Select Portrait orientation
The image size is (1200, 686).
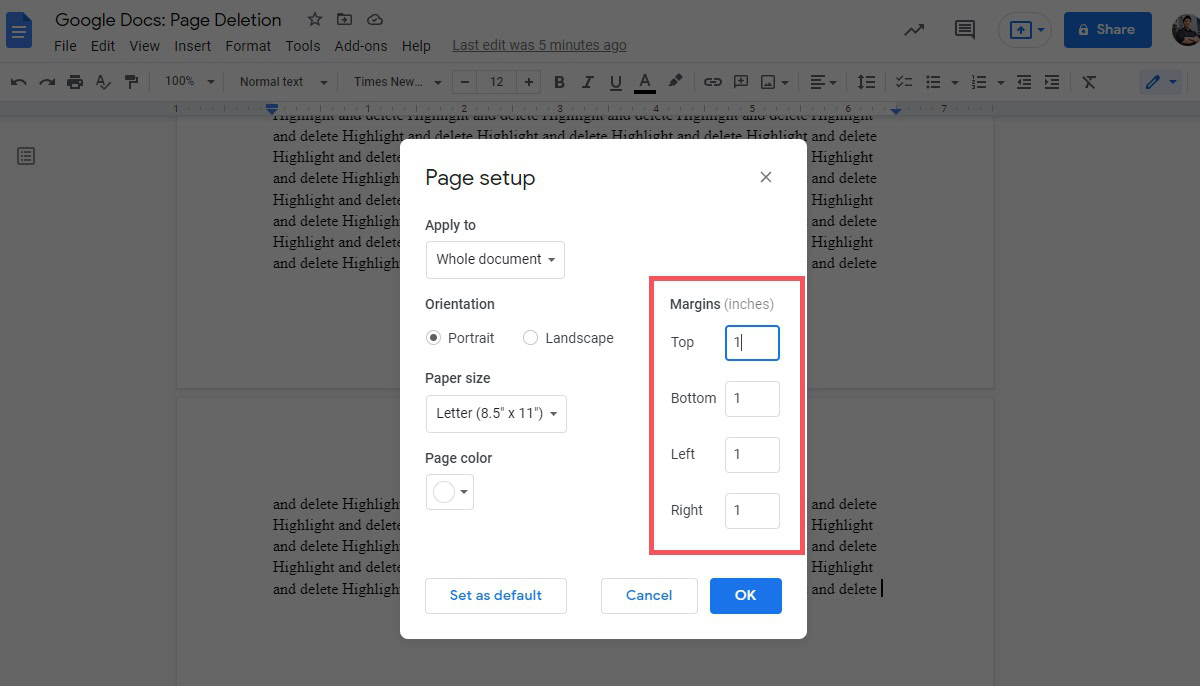(433, 338)
